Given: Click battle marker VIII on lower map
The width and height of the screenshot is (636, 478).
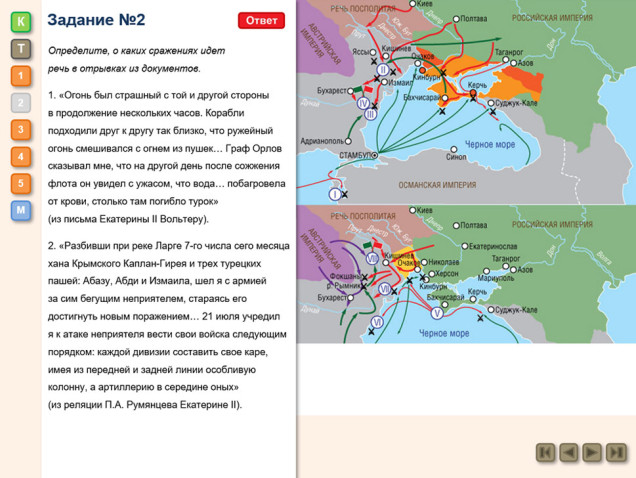Looking at the screenshot, I should tap(372, 258).
